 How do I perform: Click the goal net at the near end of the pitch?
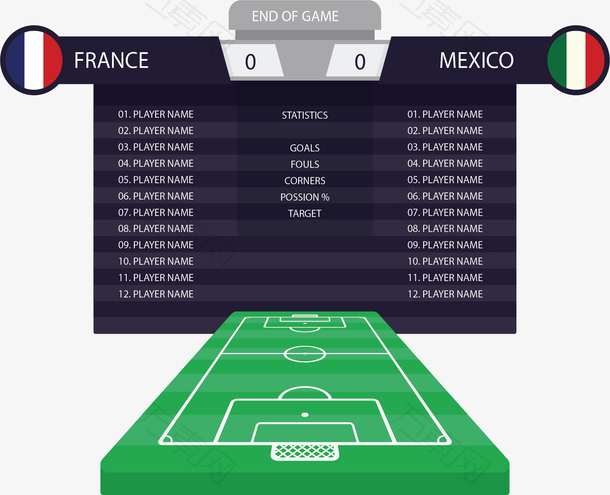click(x=305, y=451)
